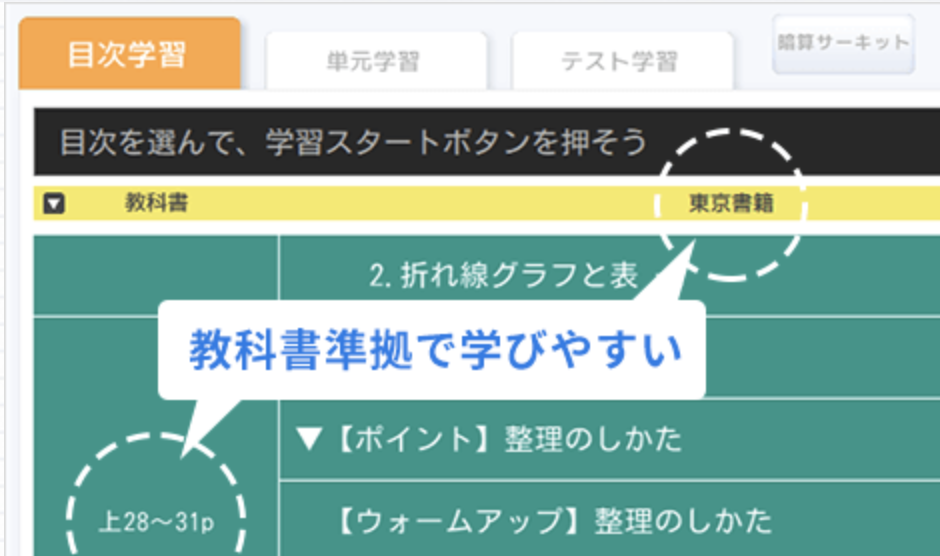Viewport: 940px width, 556px height.
Task: Switch to the 単元学習 tab
Action: 373,61
